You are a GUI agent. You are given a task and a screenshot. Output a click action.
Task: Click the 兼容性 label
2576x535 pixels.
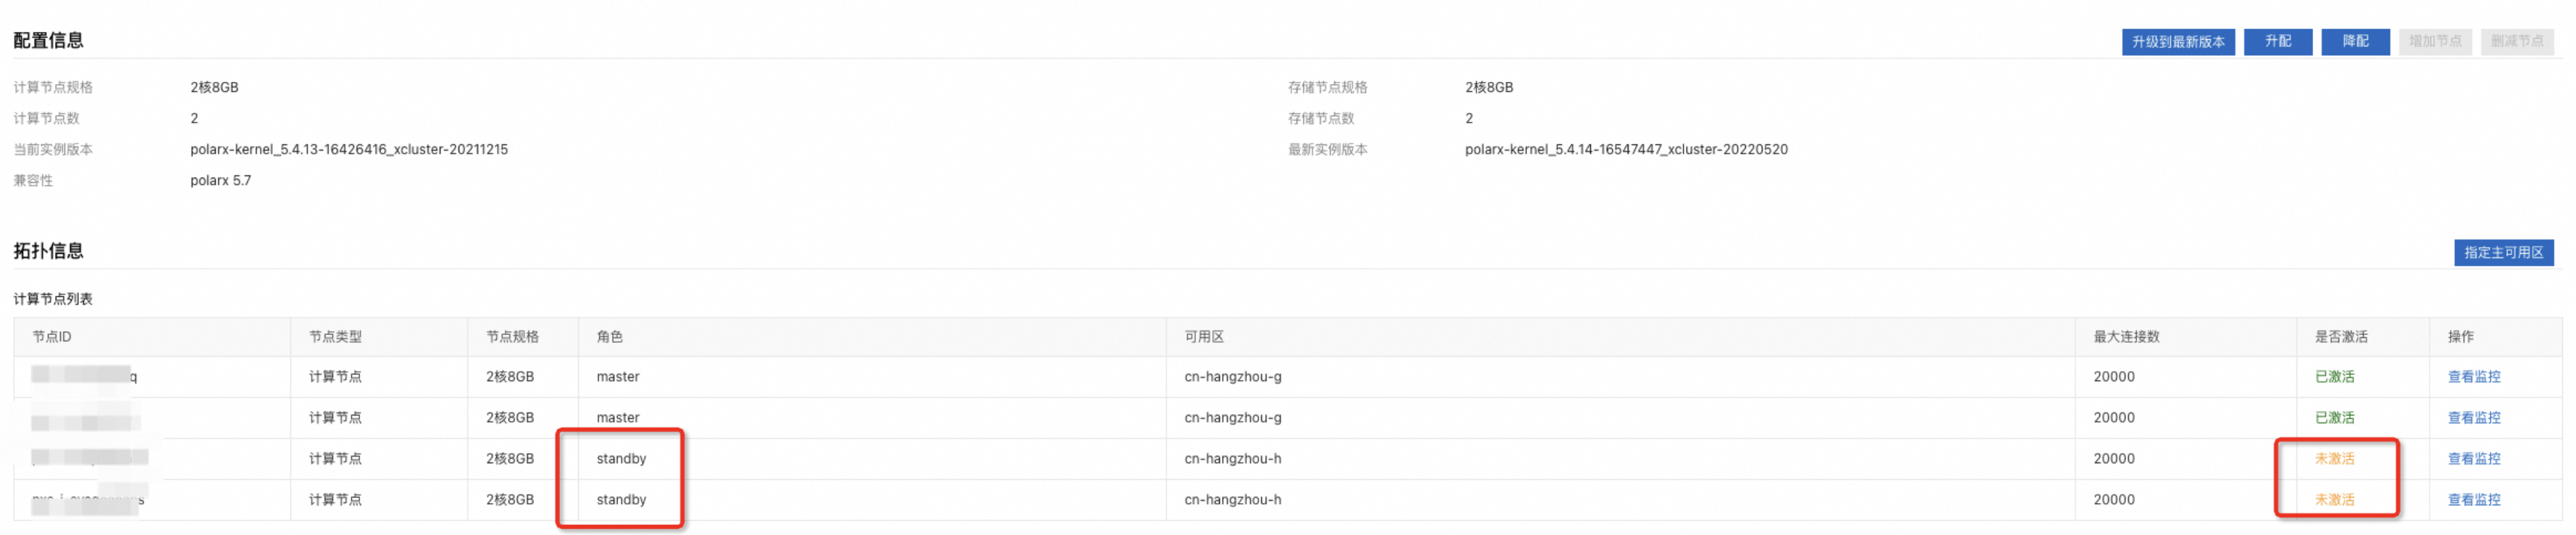click(x=33, y=181)
